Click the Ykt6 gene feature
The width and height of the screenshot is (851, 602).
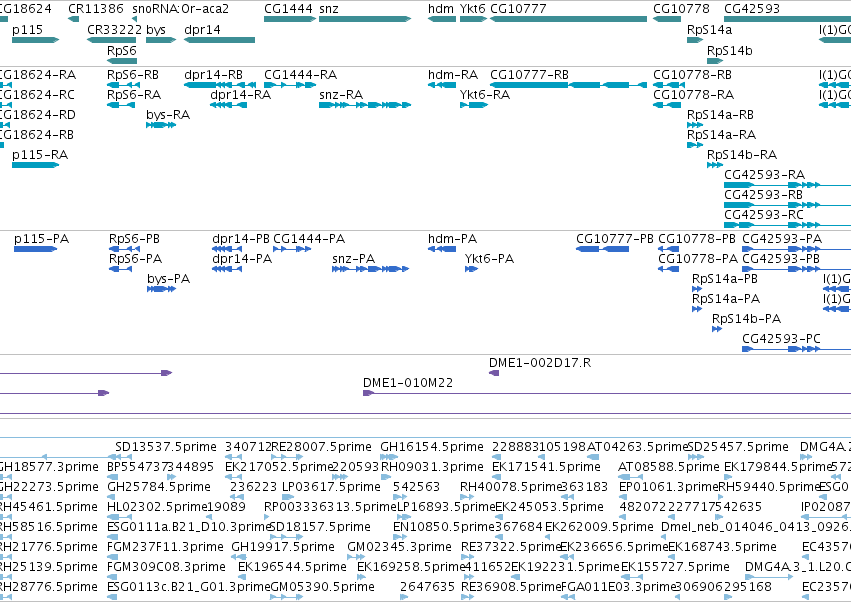[x=473, y=19]
